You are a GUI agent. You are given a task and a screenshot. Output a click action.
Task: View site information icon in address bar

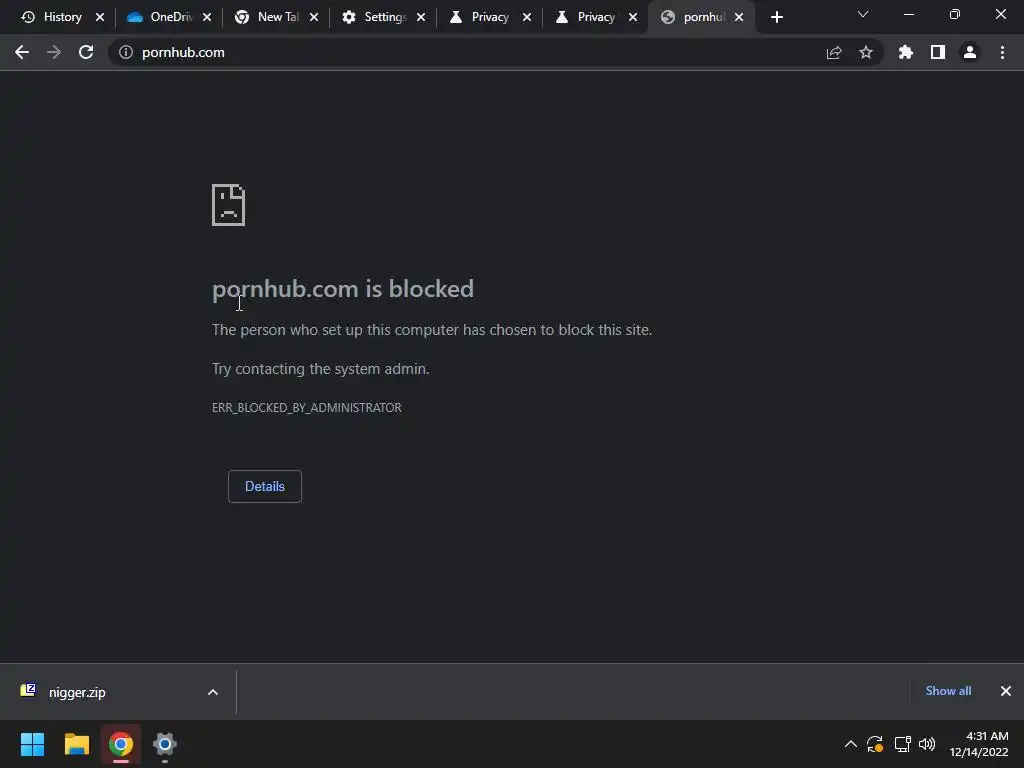click(125, 52)
